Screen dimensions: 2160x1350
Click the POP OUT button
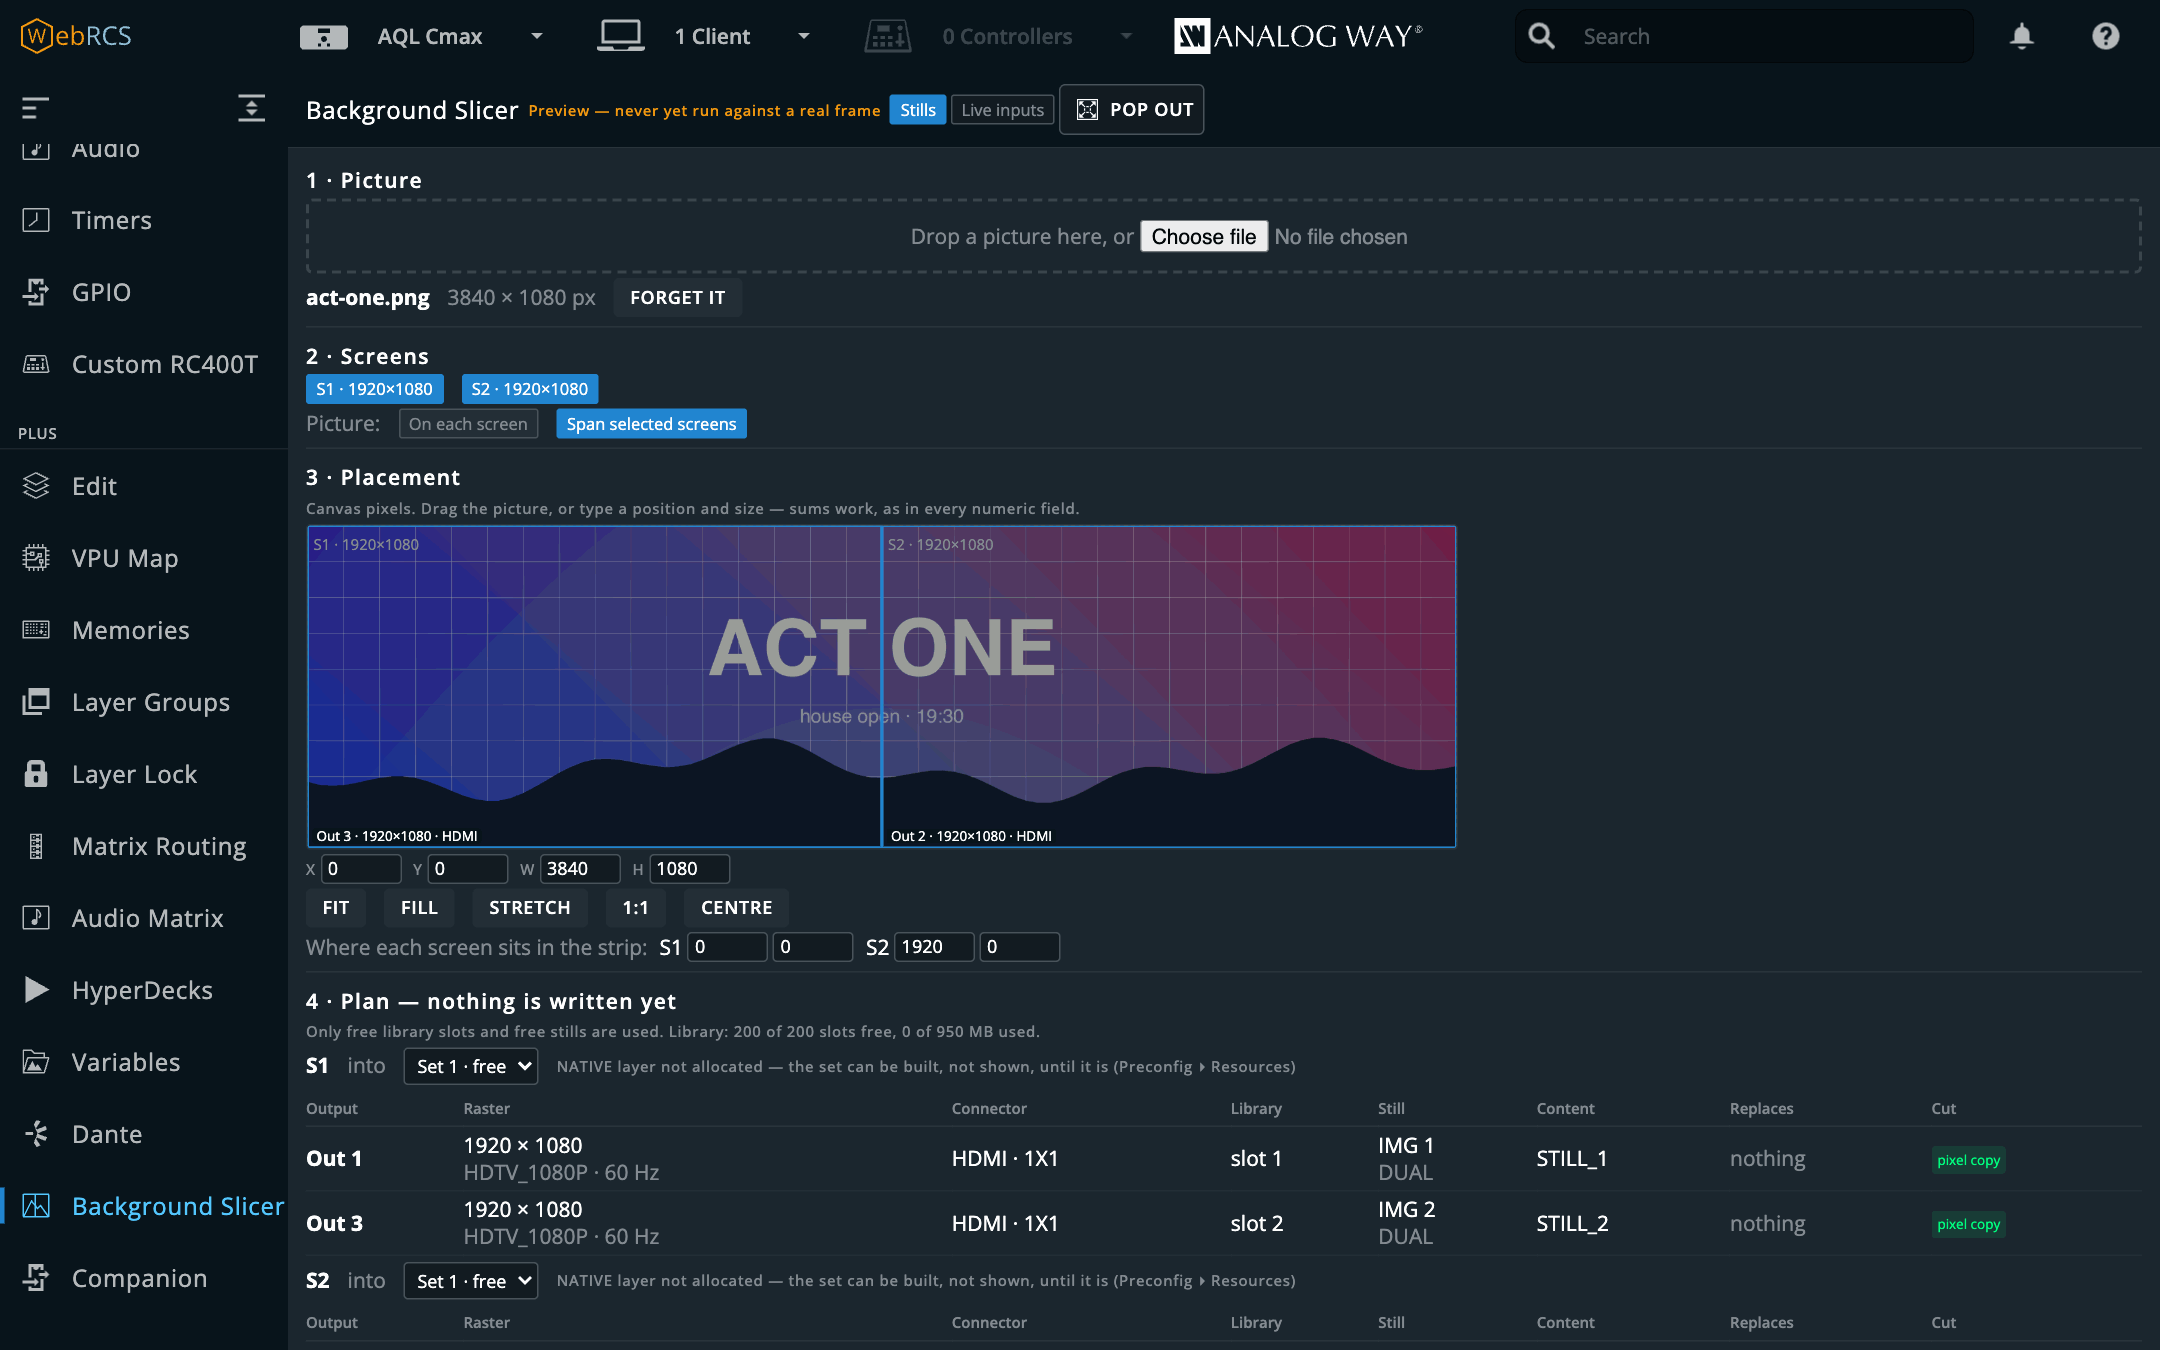(1132, 110)
